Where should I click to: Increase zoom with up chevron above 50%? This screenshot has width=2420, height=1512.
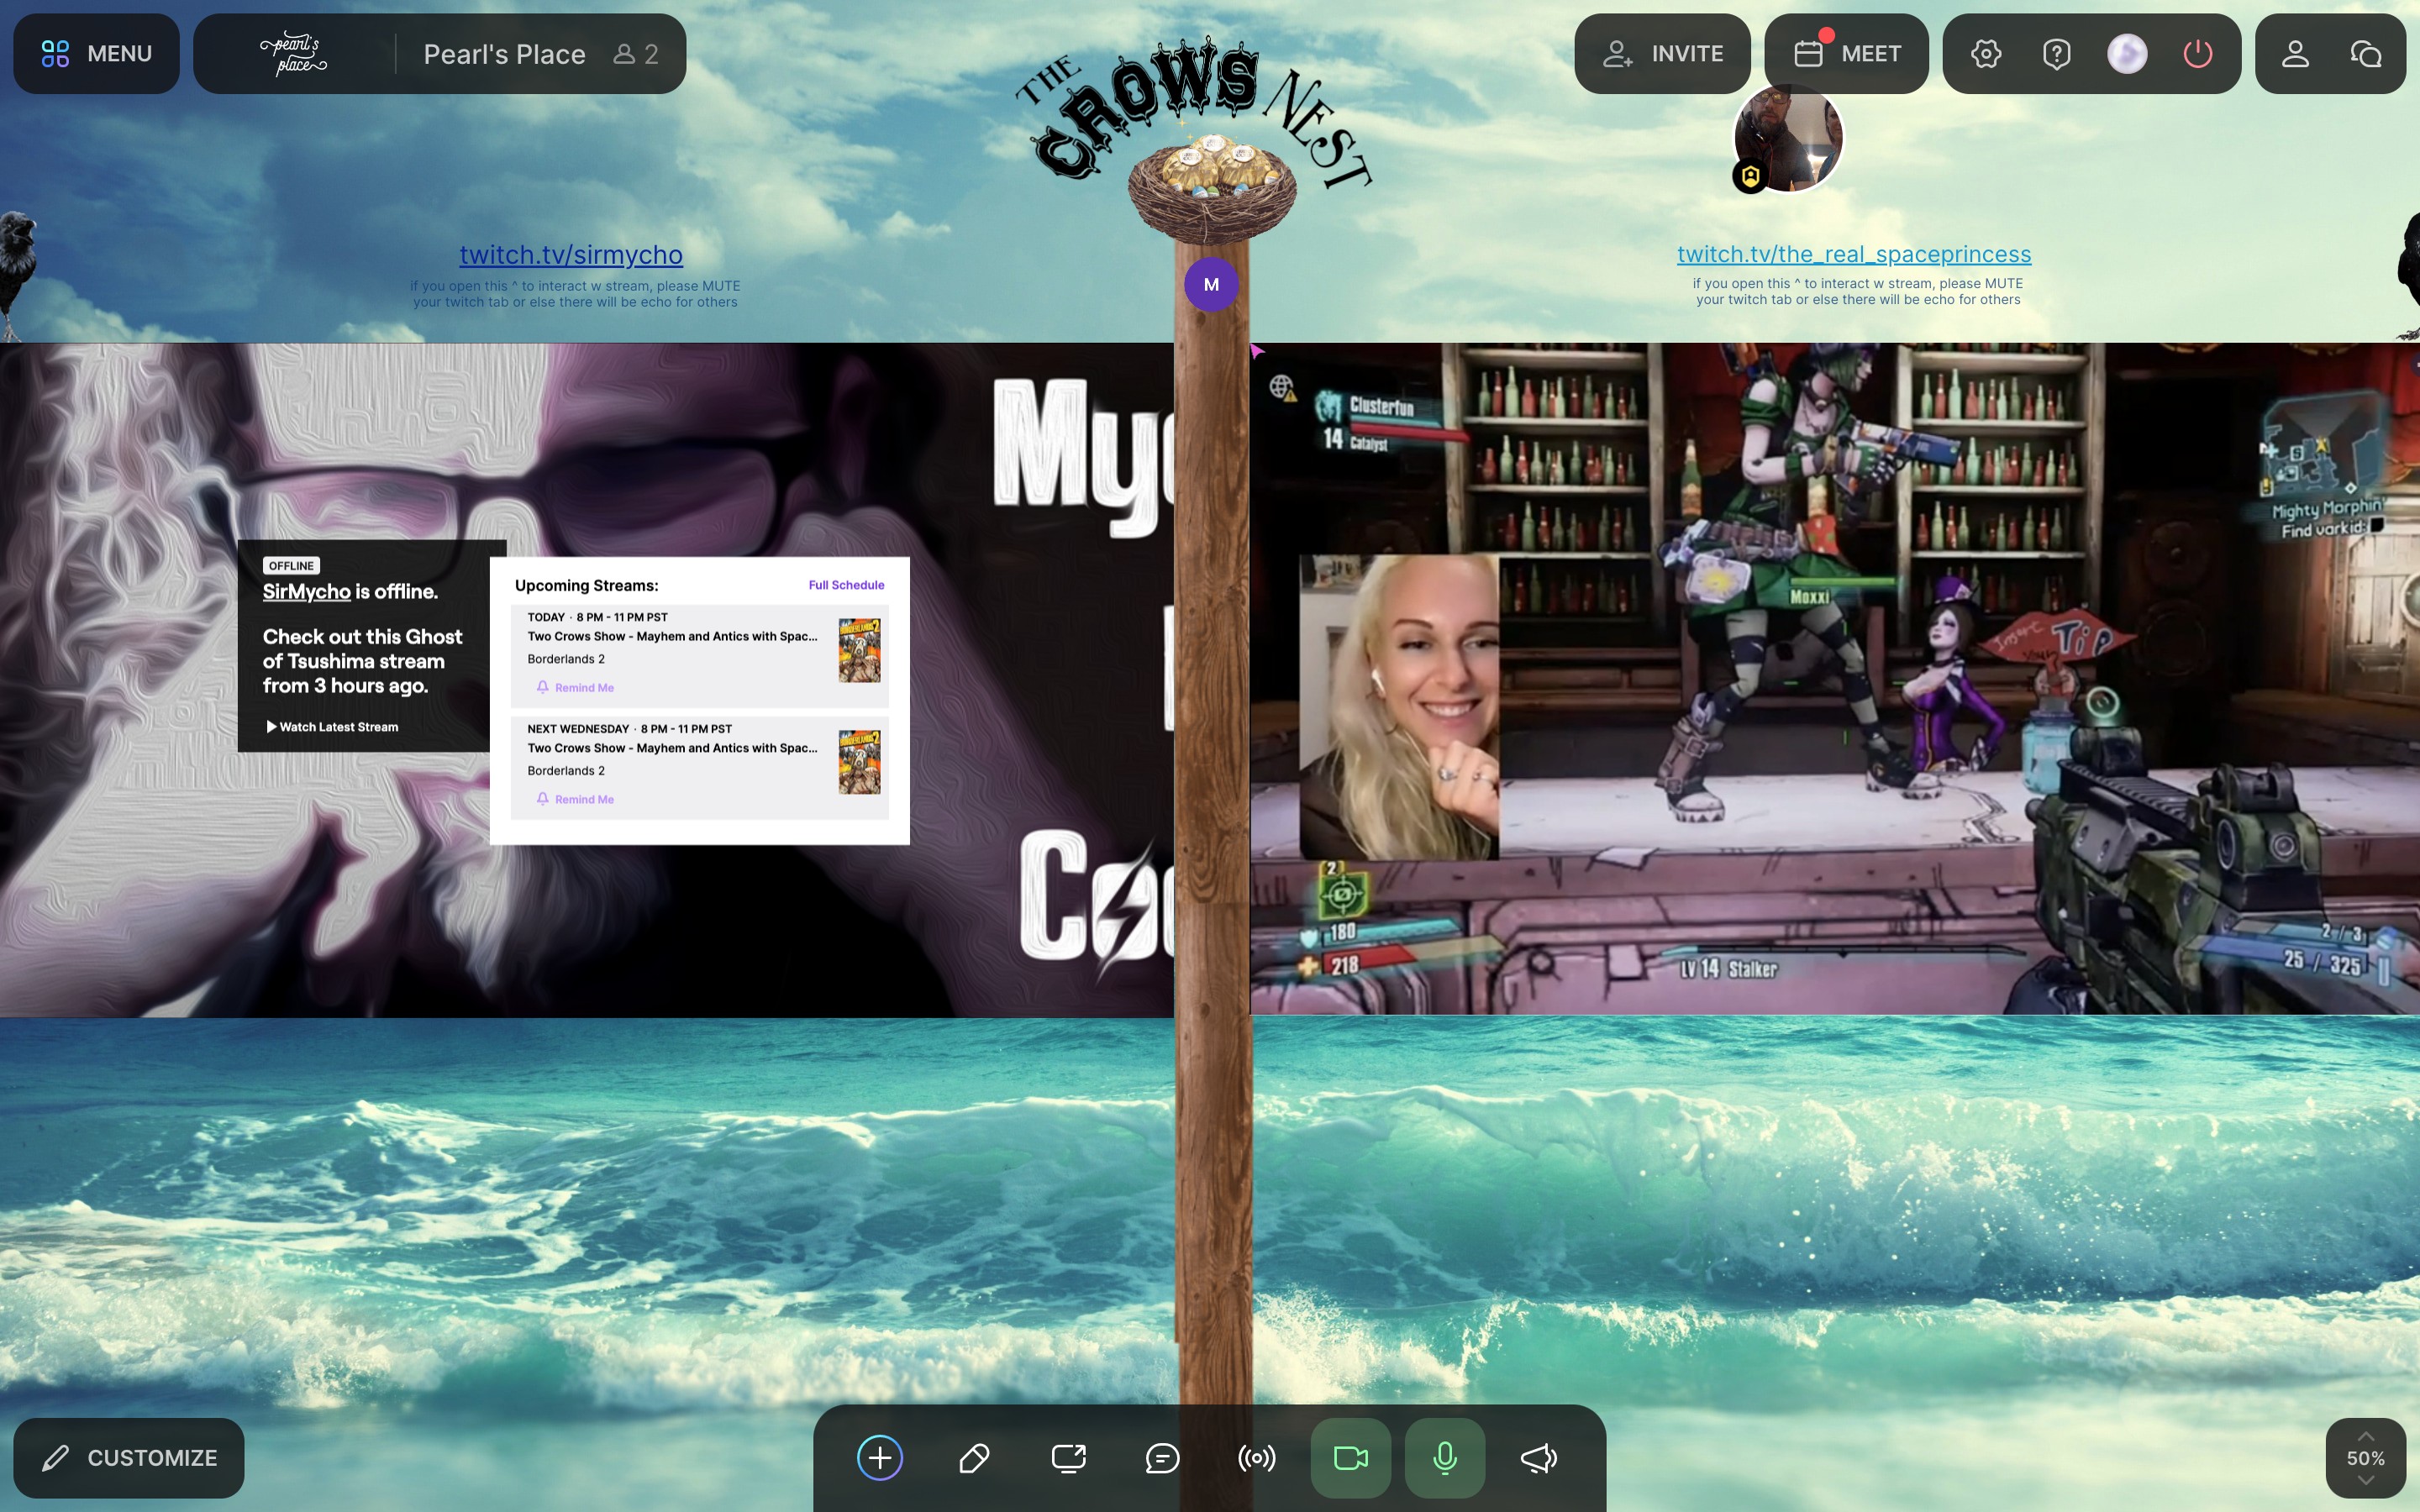2365,1436
